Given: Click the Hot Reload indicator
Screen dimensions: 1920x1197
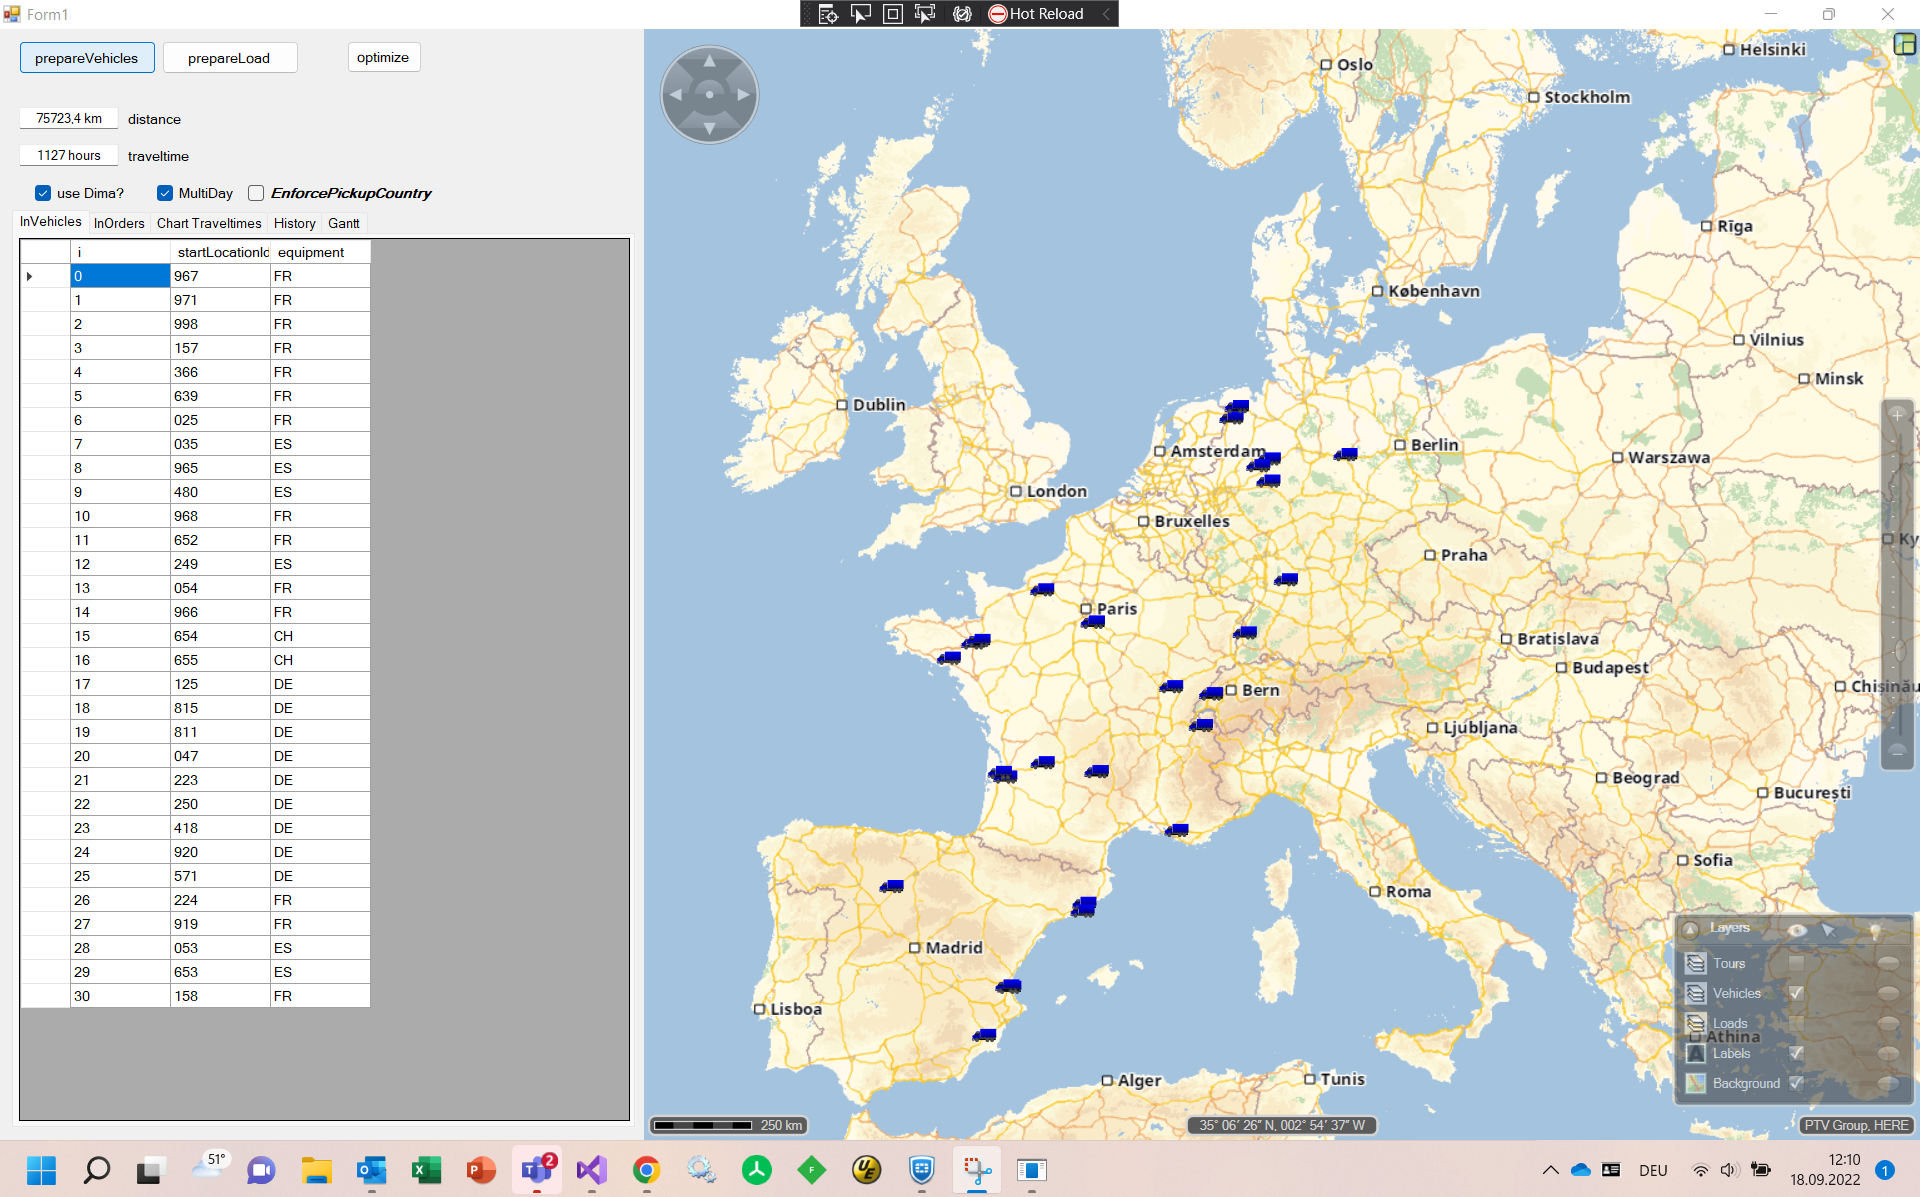Looking at the screenshot, I should pyautogui.click(x=1036, y=14).
